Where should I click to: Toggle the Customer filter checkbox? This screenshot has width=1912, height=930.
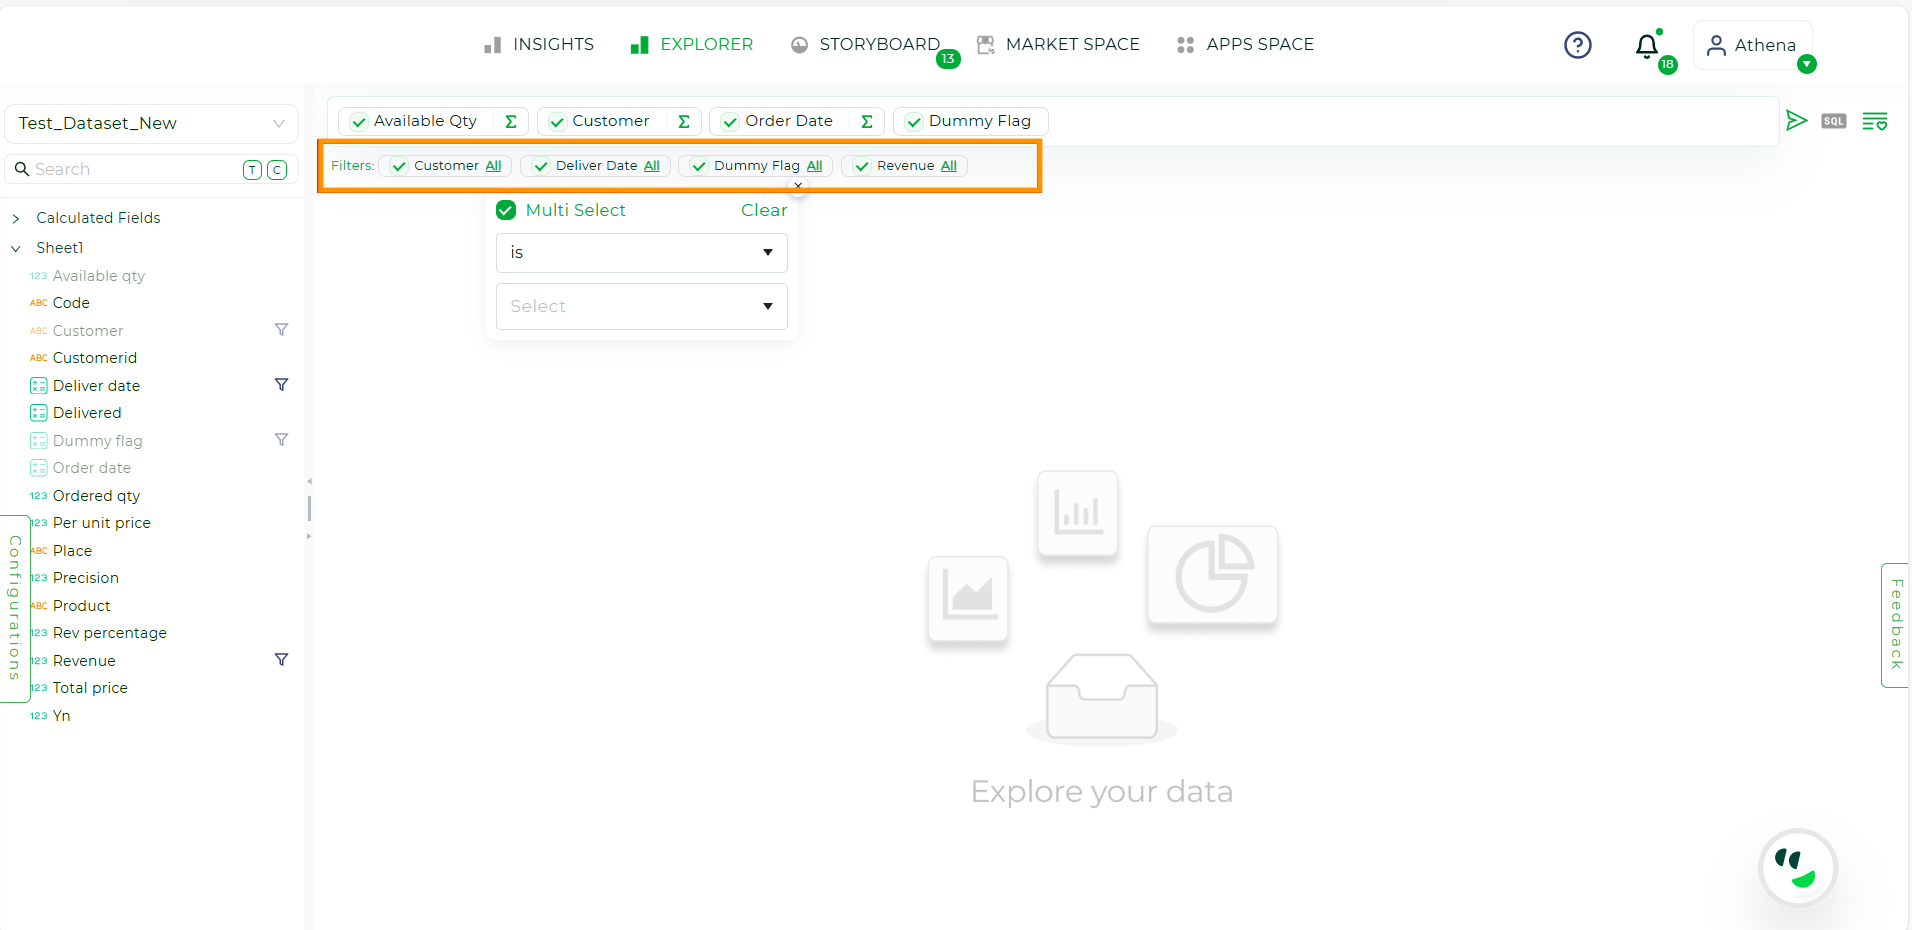(x=398, y=166)
